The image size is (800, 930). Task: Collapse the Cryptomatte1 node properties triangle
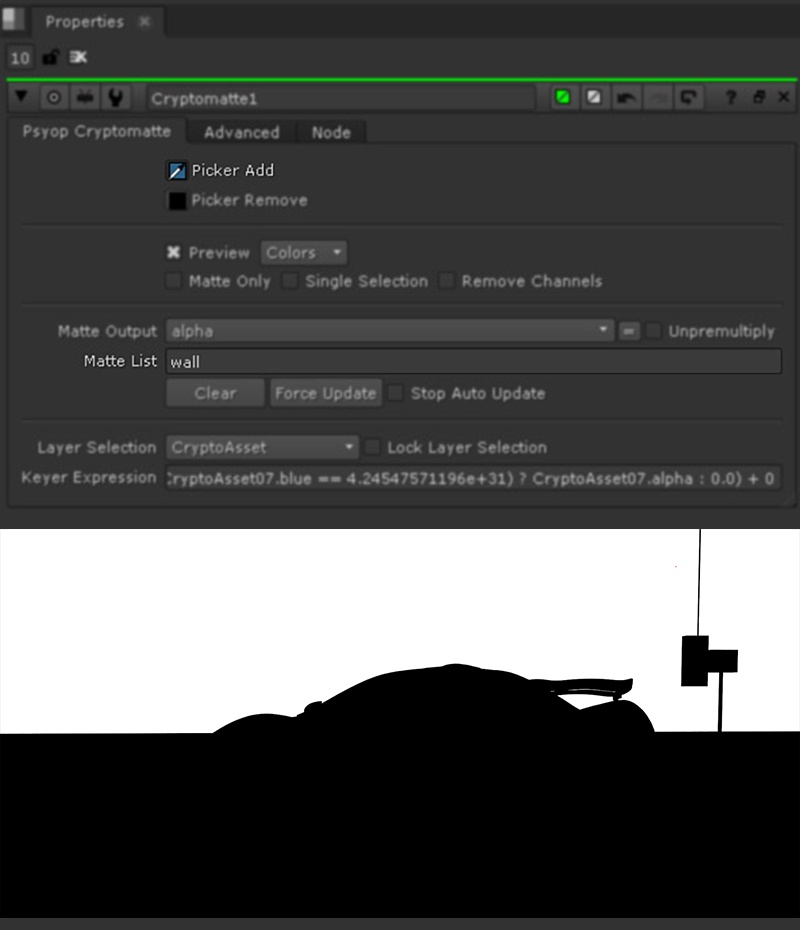pos(20,98)
